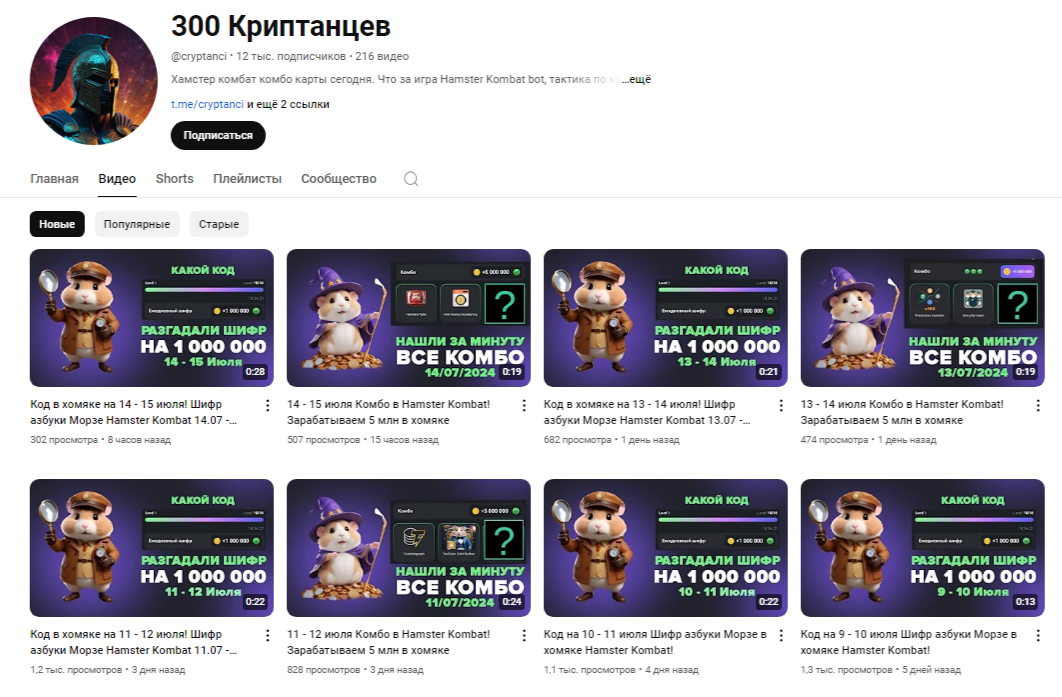Click '1,2 тыс. просмотров • 3 дня назад' text
Screen dimensions: 1062x697
[x=108, y=670]
